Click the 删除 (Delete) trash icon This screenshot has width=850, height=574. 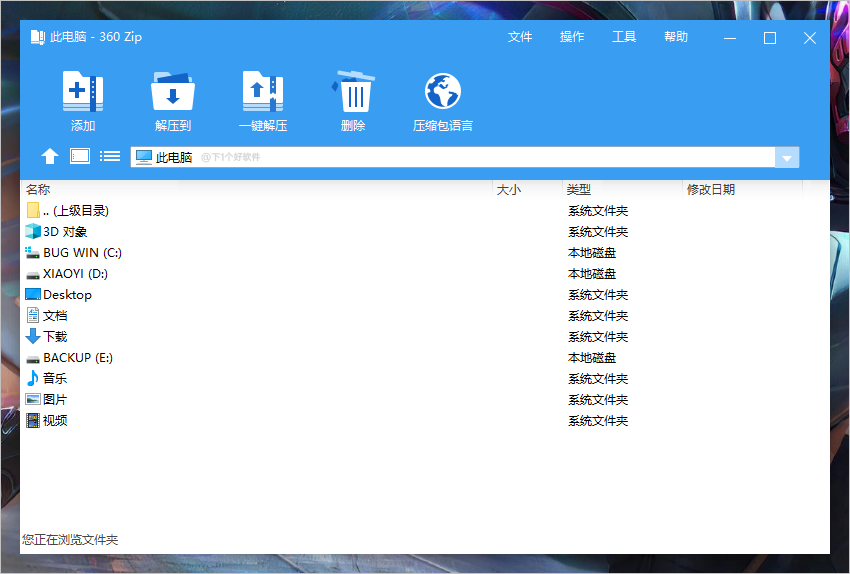[x=353, y=92]
